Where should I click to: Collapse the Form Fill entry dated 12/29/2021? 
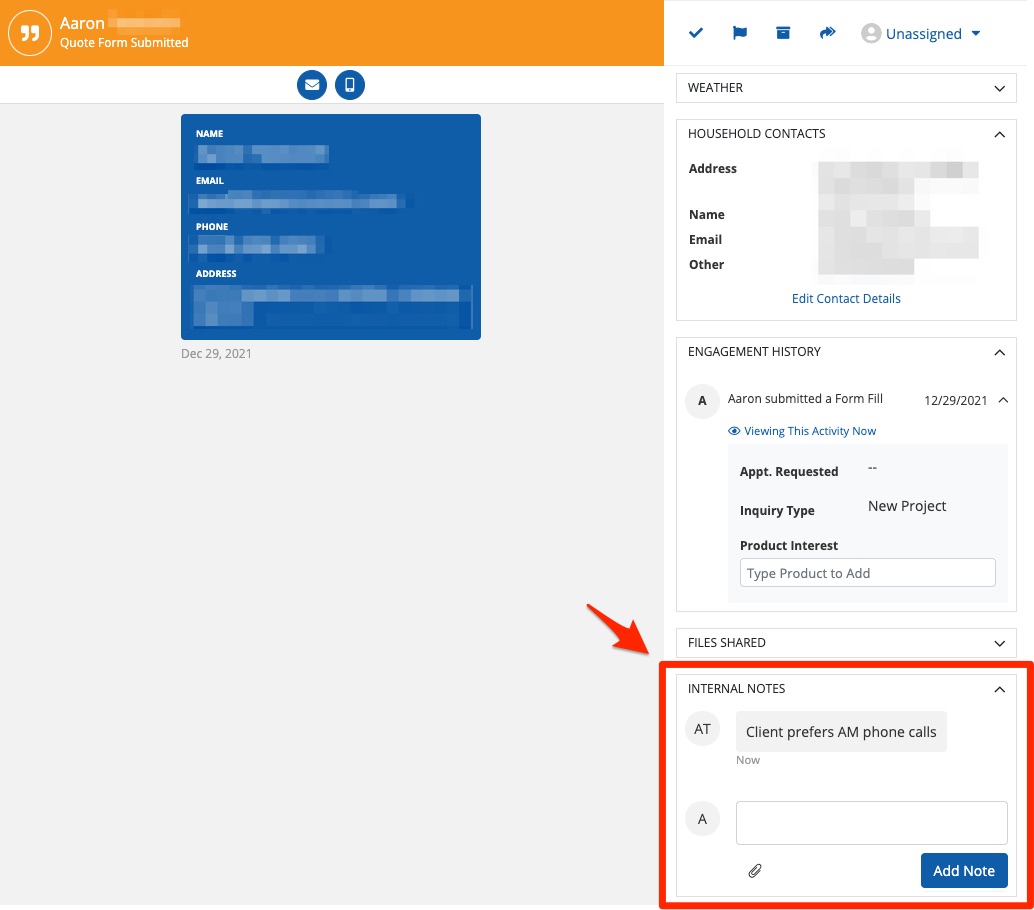pyautogui.click(x=1003, y=400)
